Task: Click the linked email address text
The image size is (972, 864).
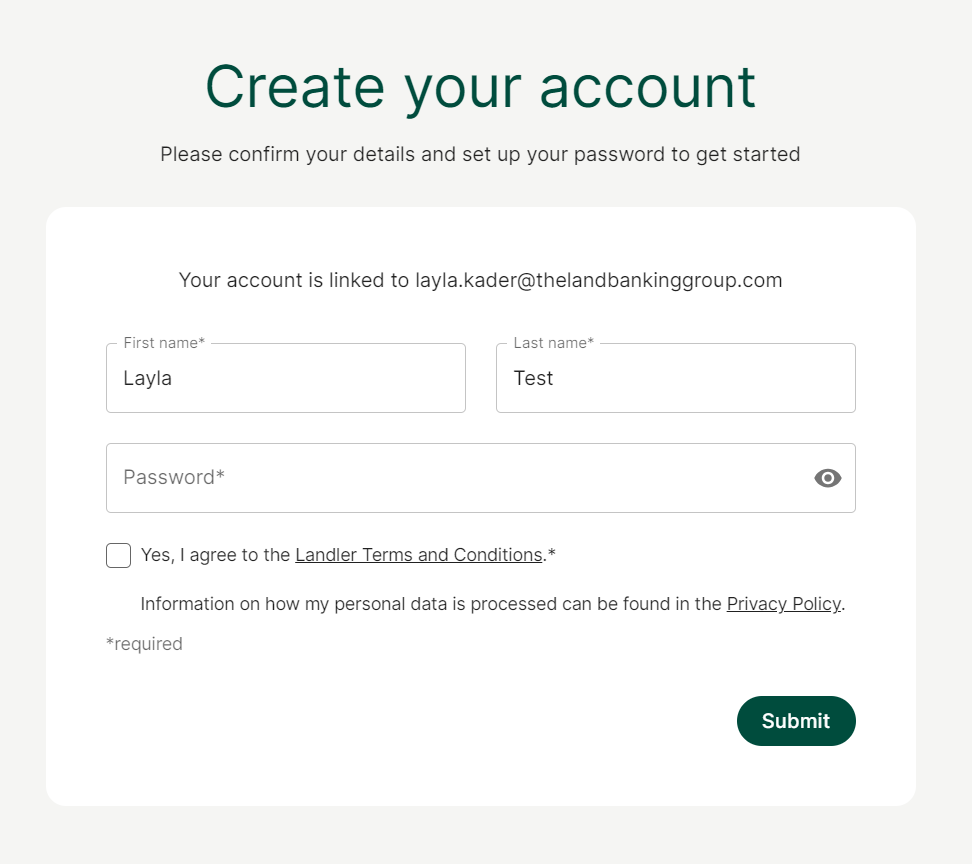Action: pos(598,280)
